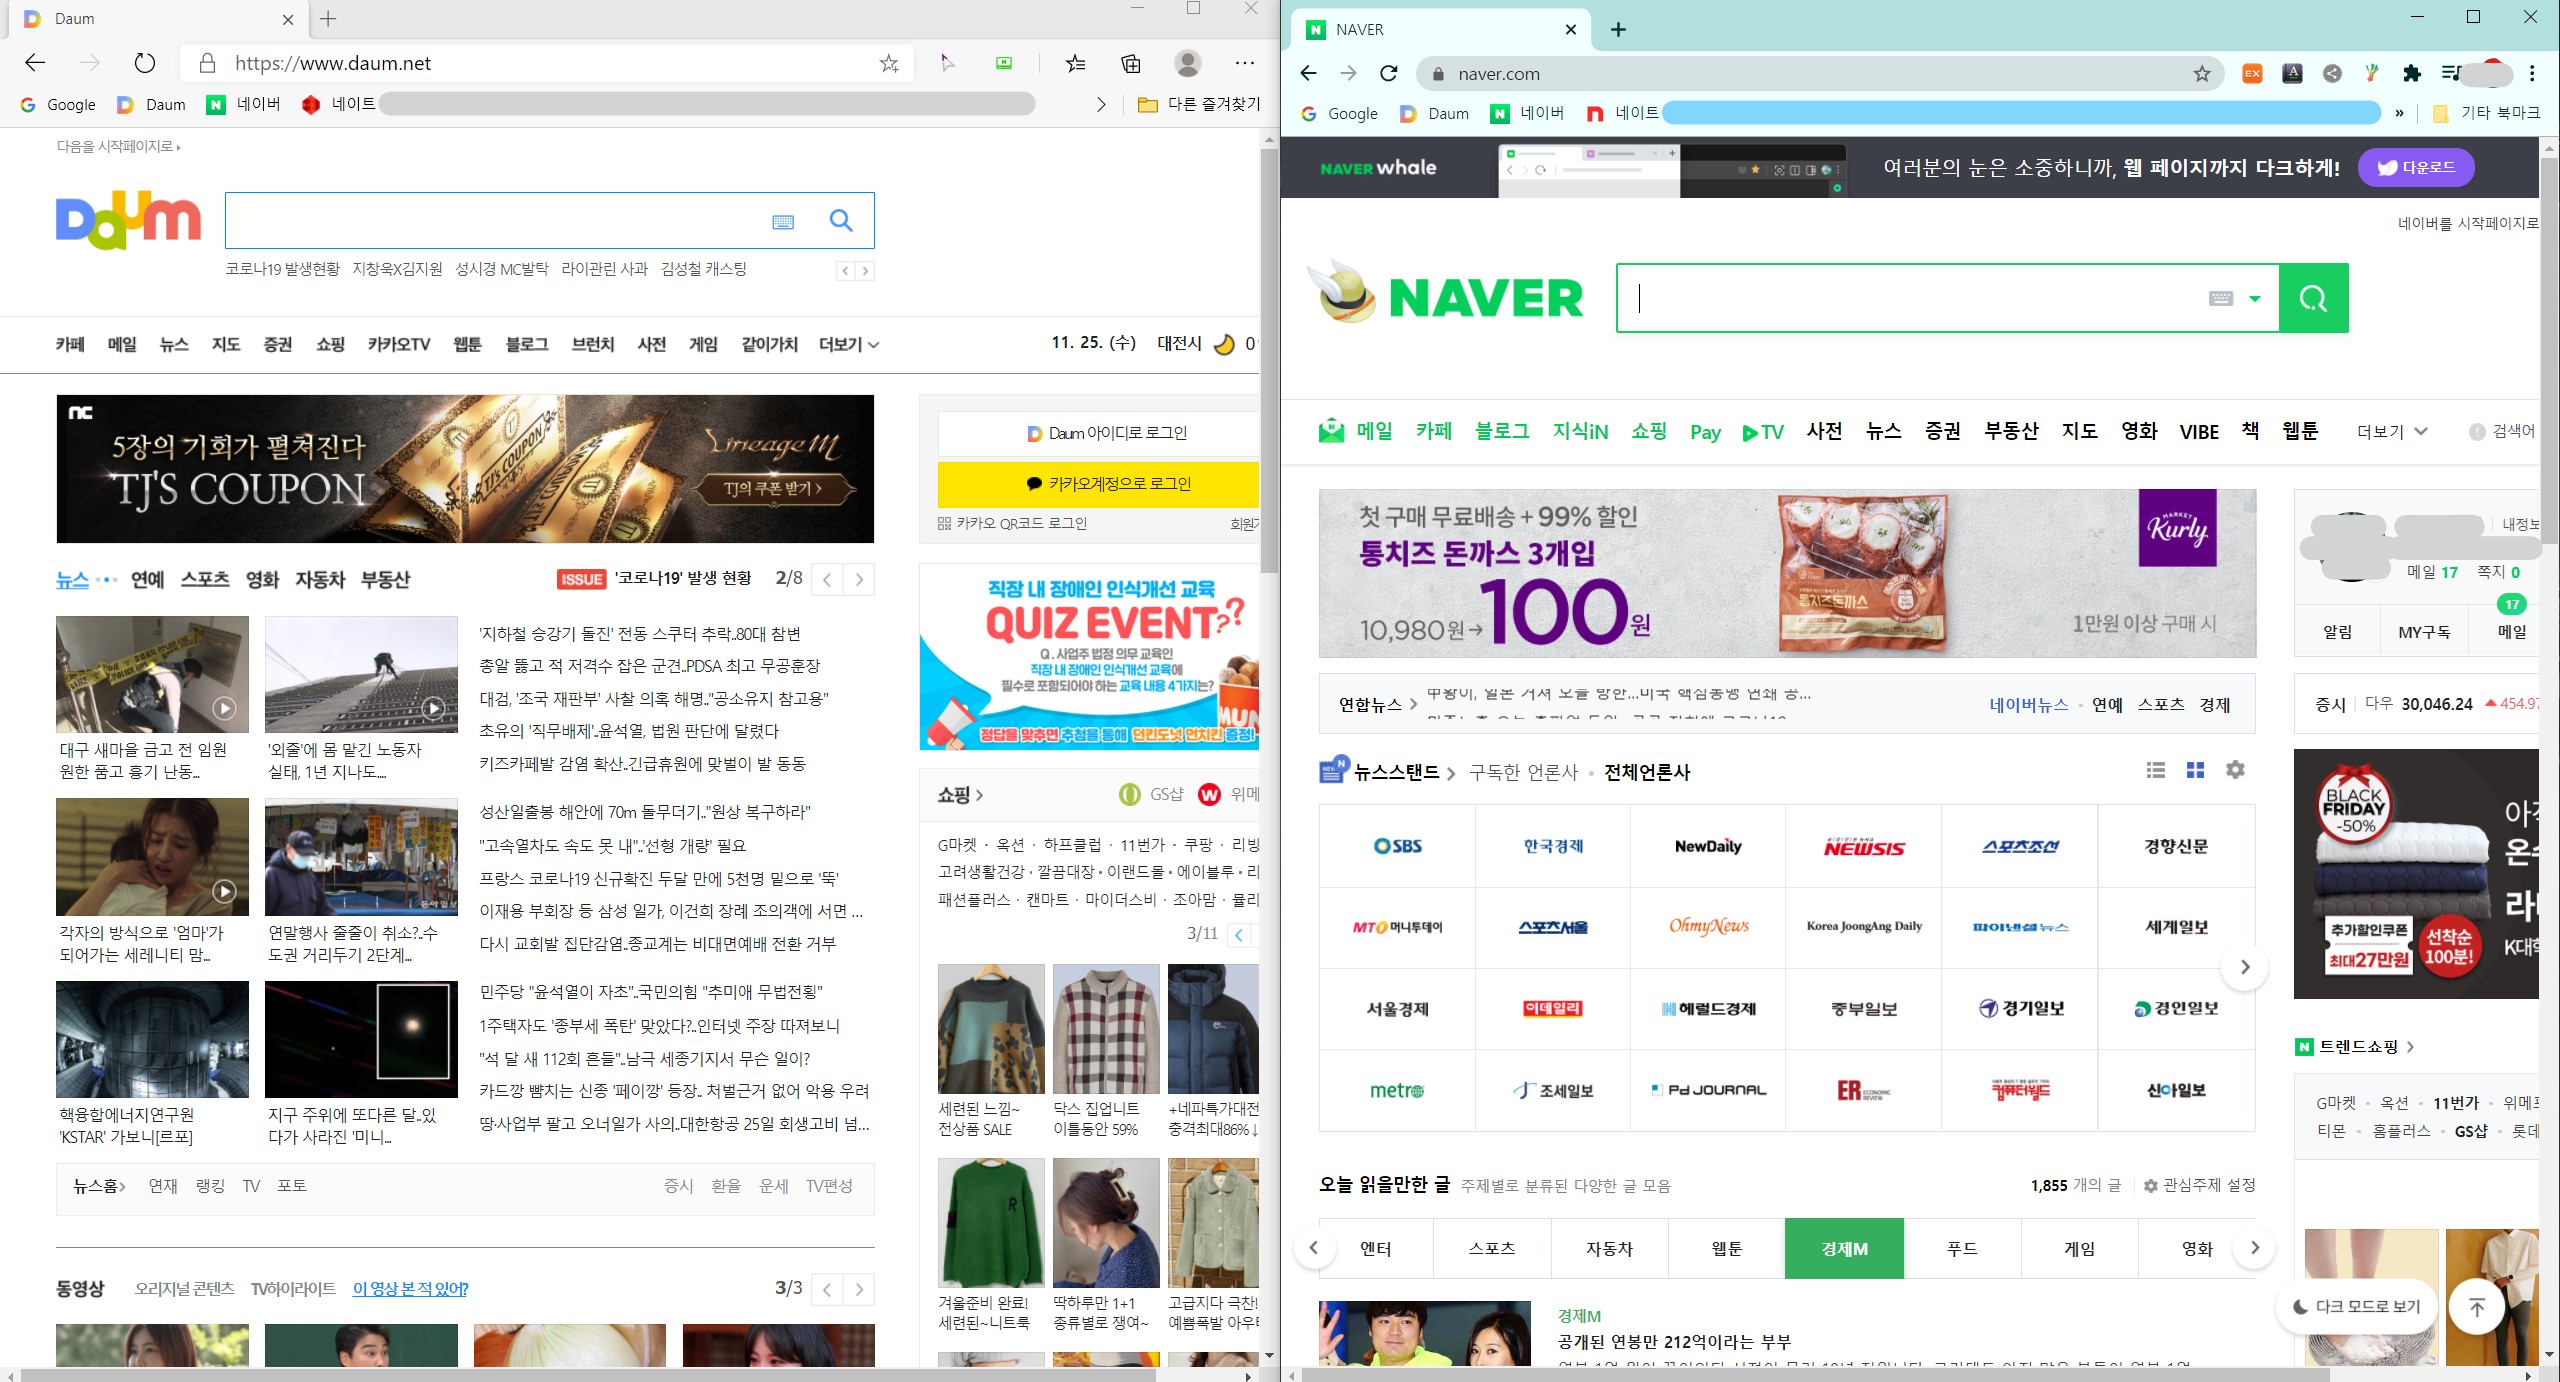Open Google favorite in Edge bar

click(58, 104)
